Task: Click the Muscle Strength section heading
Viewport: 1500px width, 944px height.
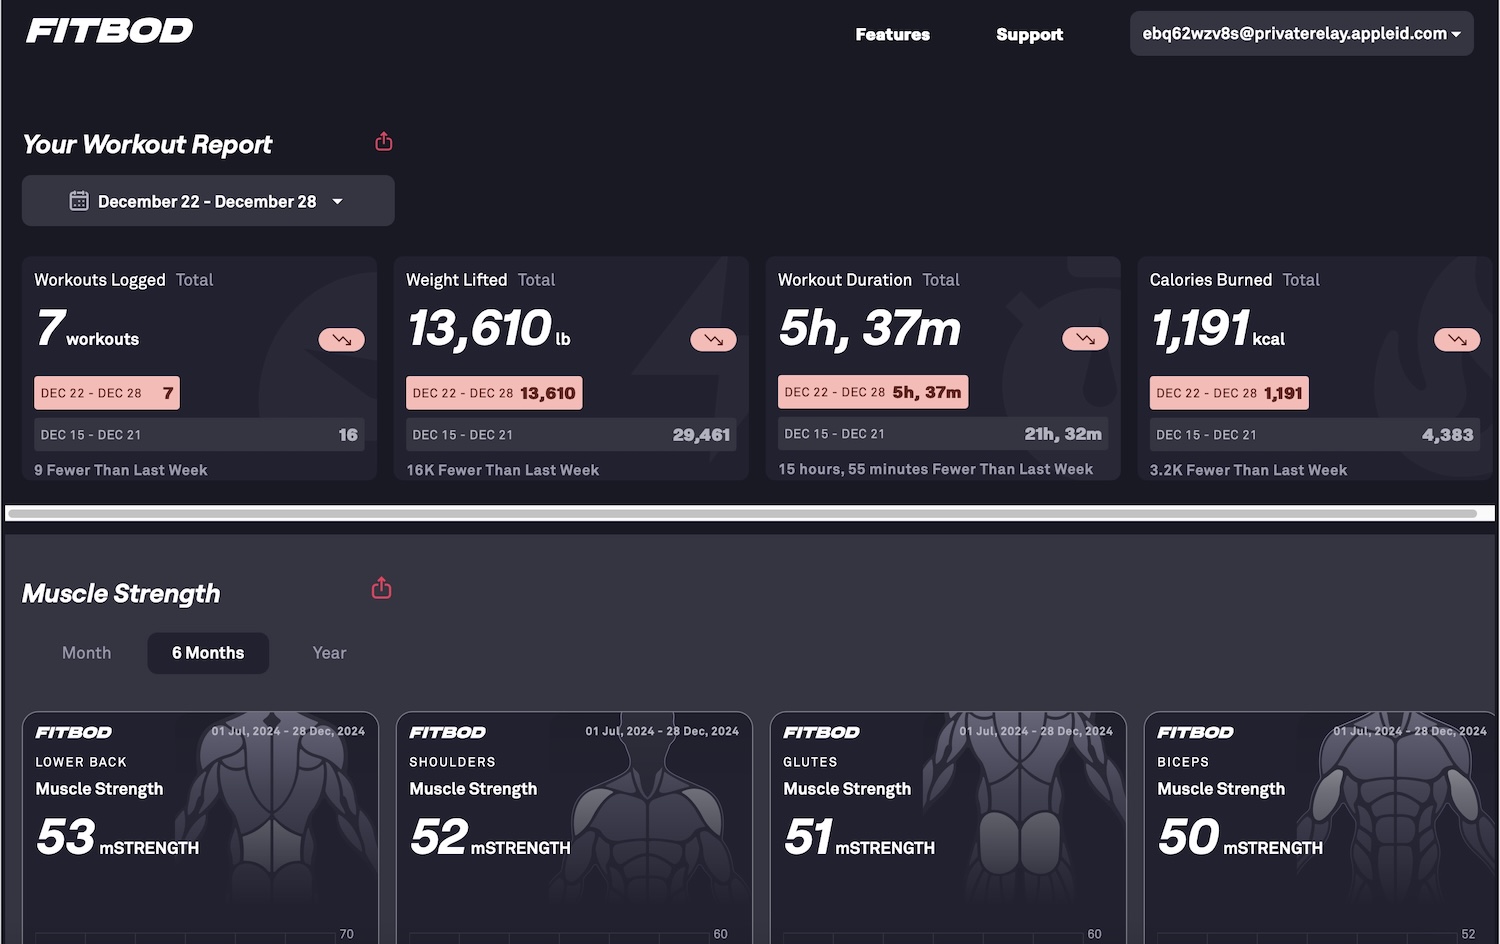Action: point(121,594)
